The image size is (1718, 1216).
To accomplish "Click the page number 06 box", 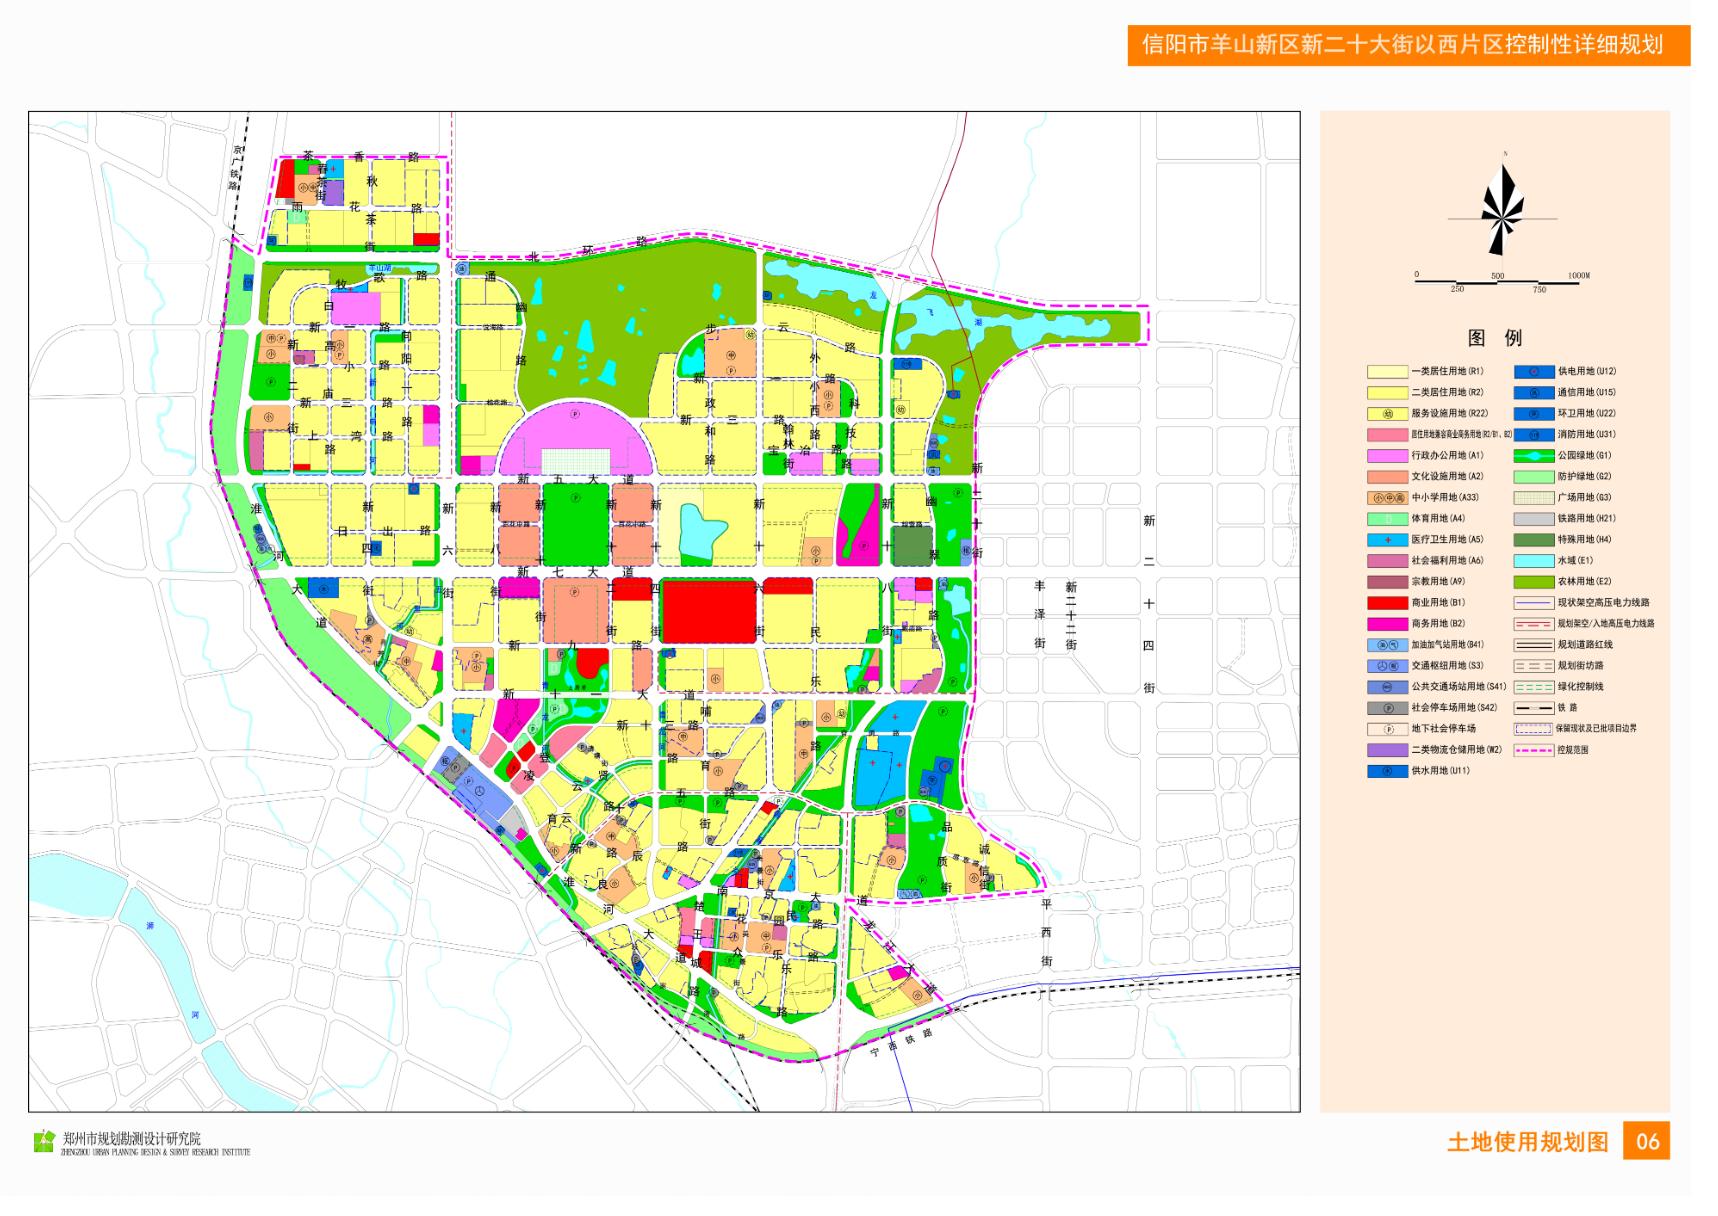I will (x=1646, y=1141).
